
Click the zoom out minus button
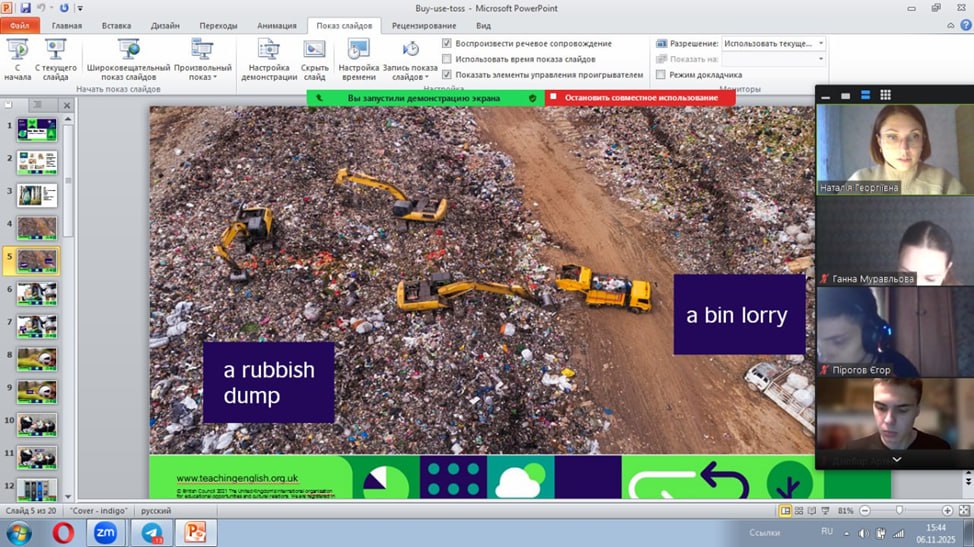click(865, 510)
